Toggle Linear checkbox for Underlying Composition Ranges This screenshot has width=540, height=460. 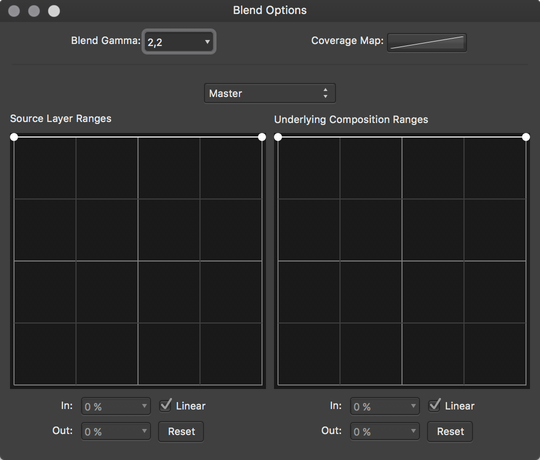[435, 405]
